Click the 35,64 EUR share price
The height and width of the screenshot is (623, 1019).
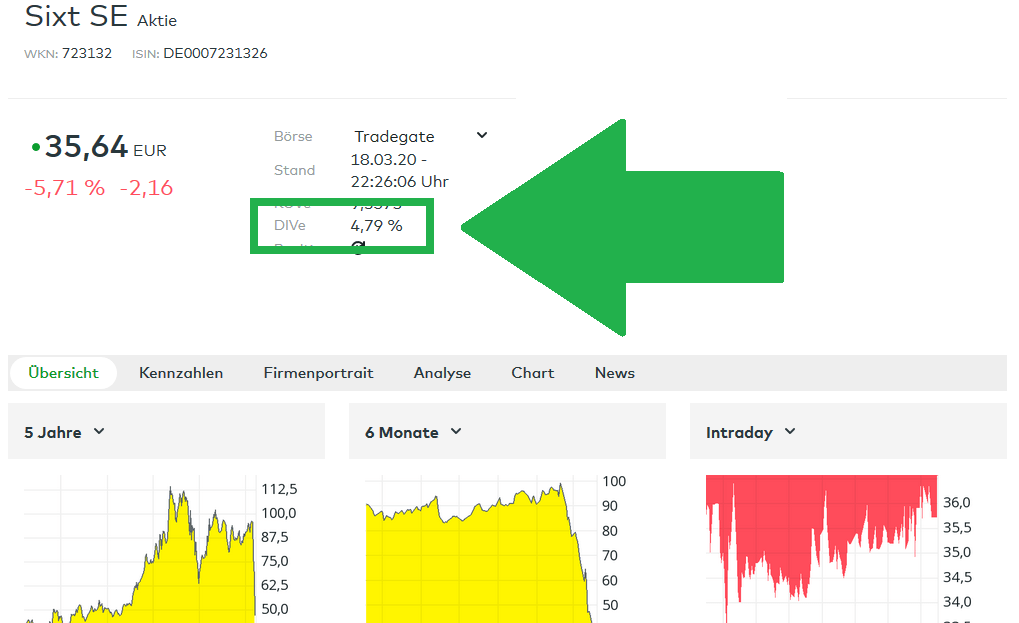[105, 147]
